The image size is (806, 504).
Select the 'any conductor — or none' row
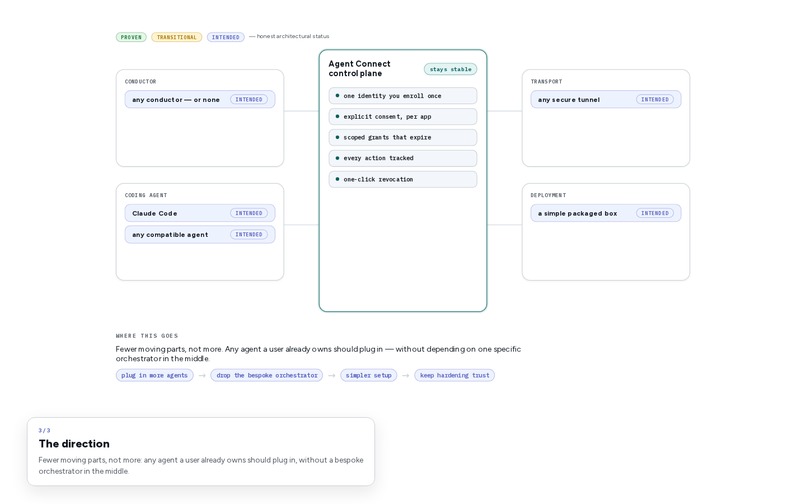tap(200, 99)
